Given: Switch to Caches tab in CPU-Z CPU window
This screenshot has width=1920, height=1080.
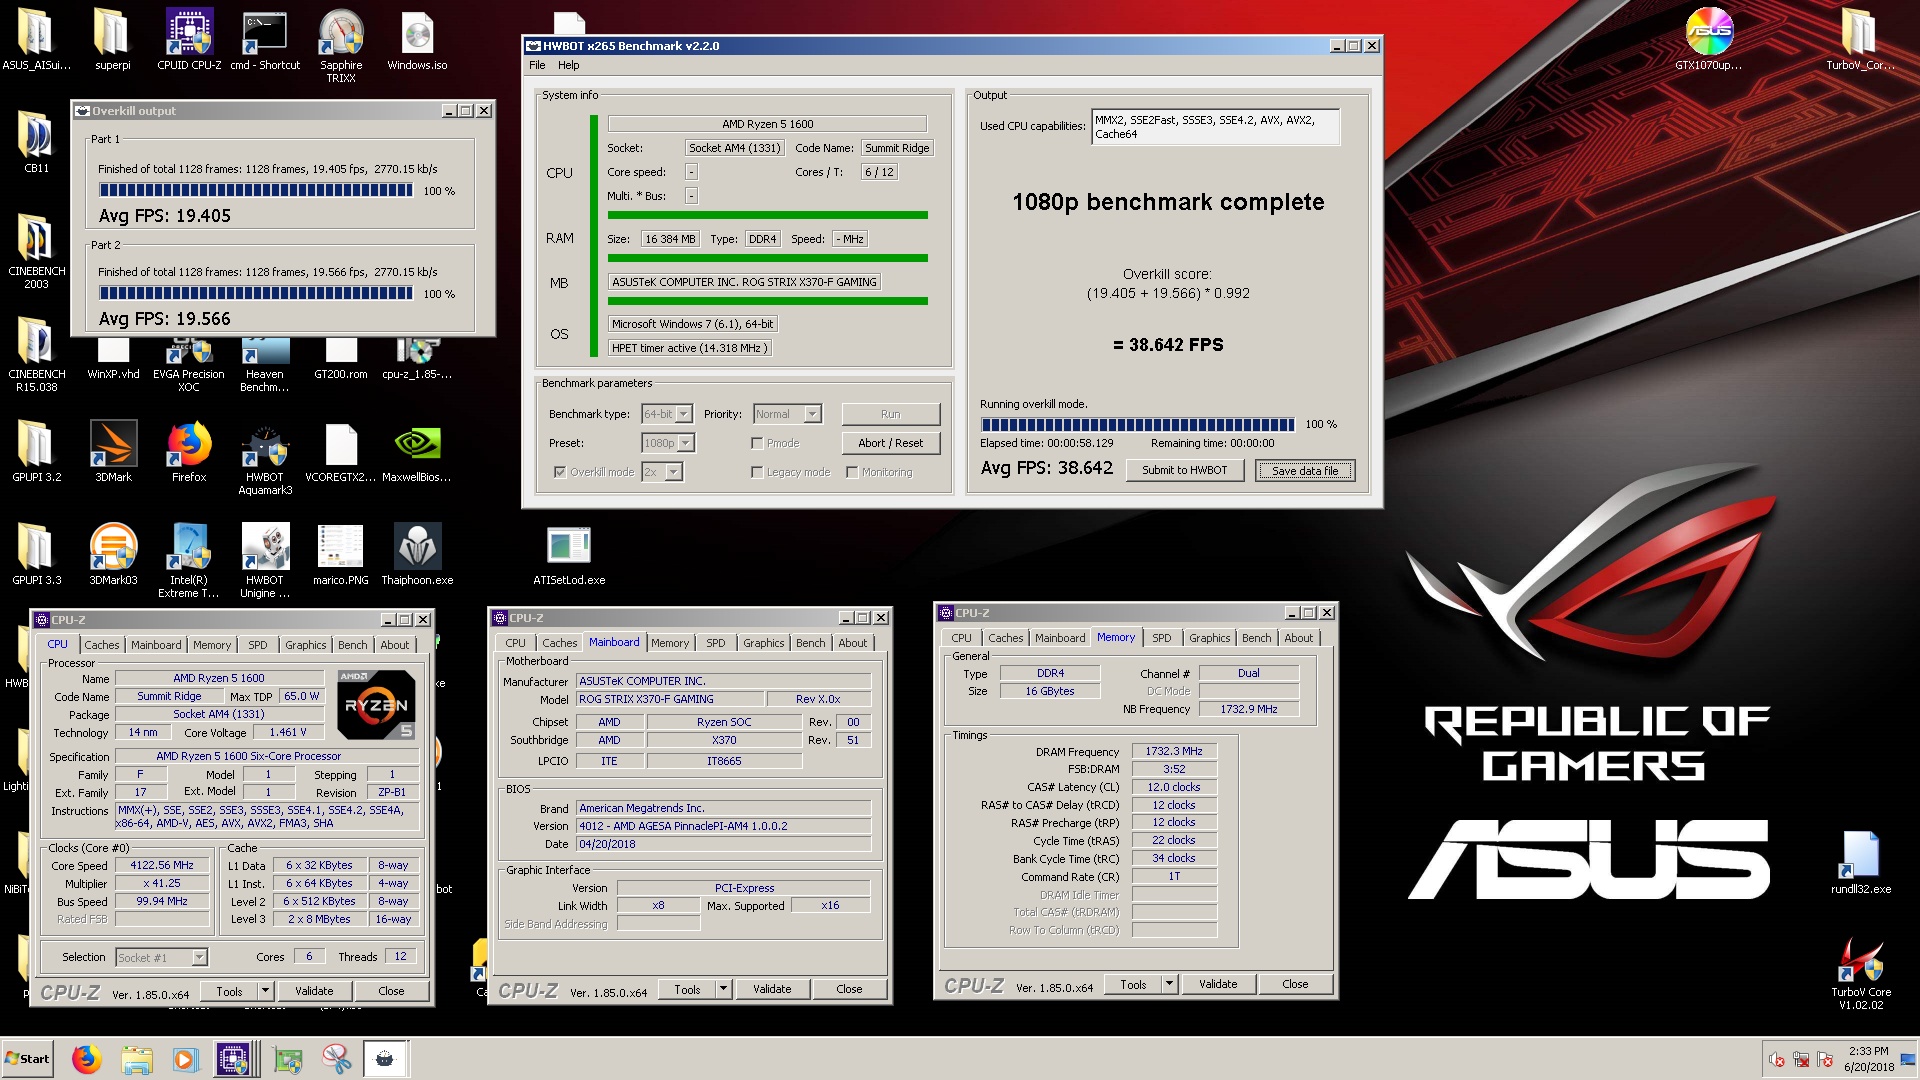Looking at the screenshot, I should click(x=102, y=645).
